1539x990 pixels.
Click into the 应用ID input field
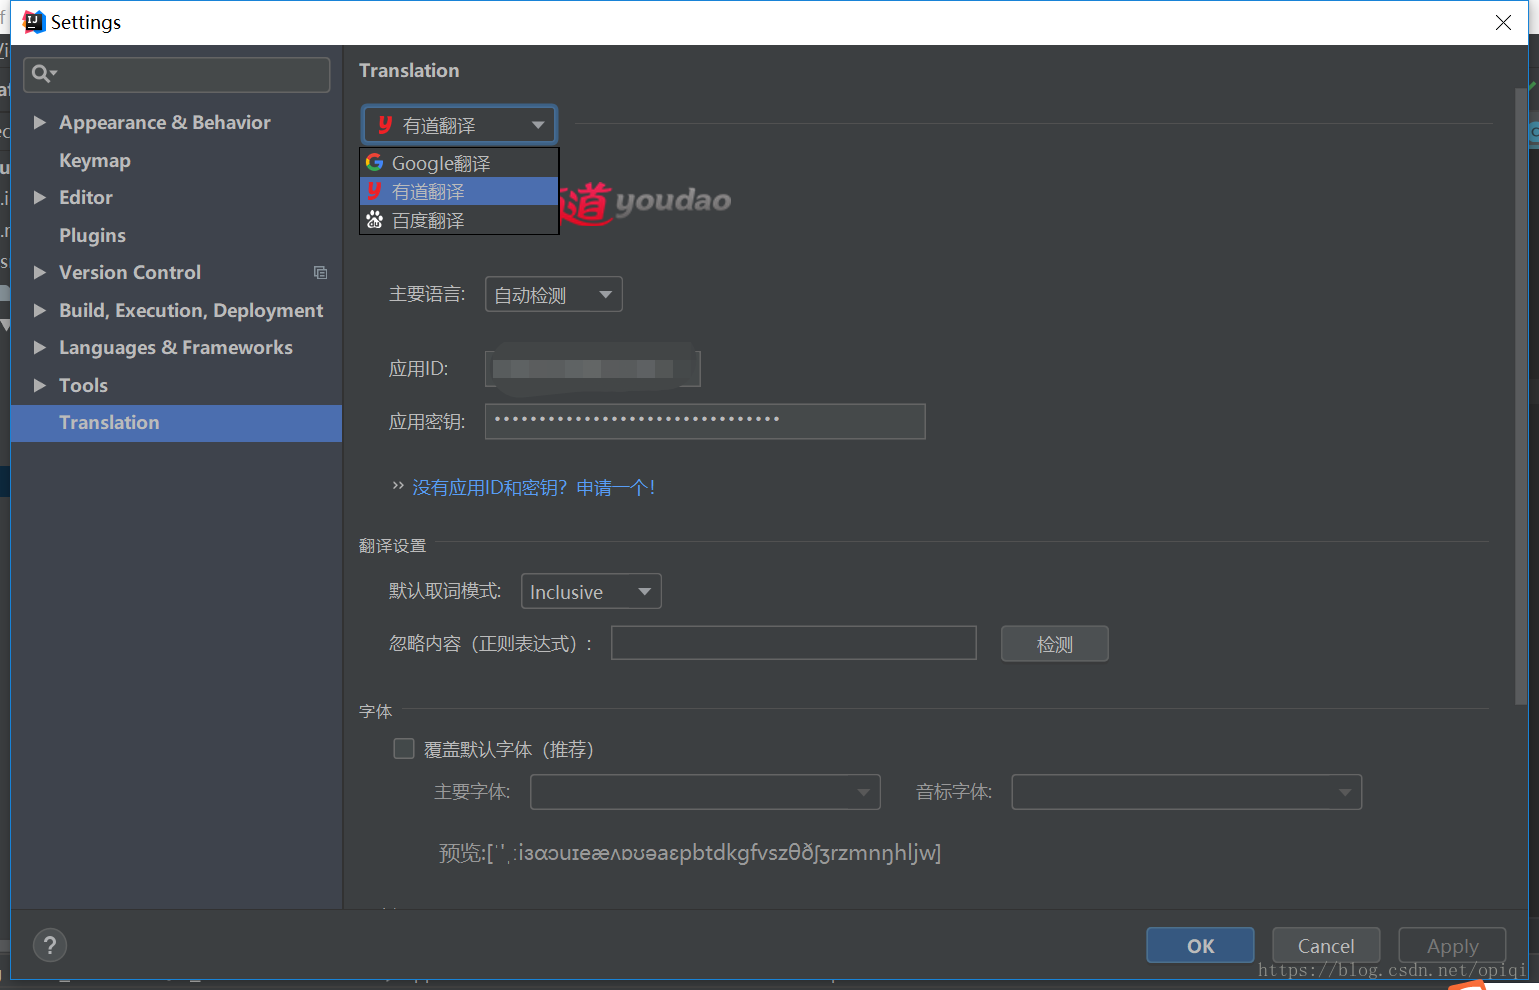point(593,368)
